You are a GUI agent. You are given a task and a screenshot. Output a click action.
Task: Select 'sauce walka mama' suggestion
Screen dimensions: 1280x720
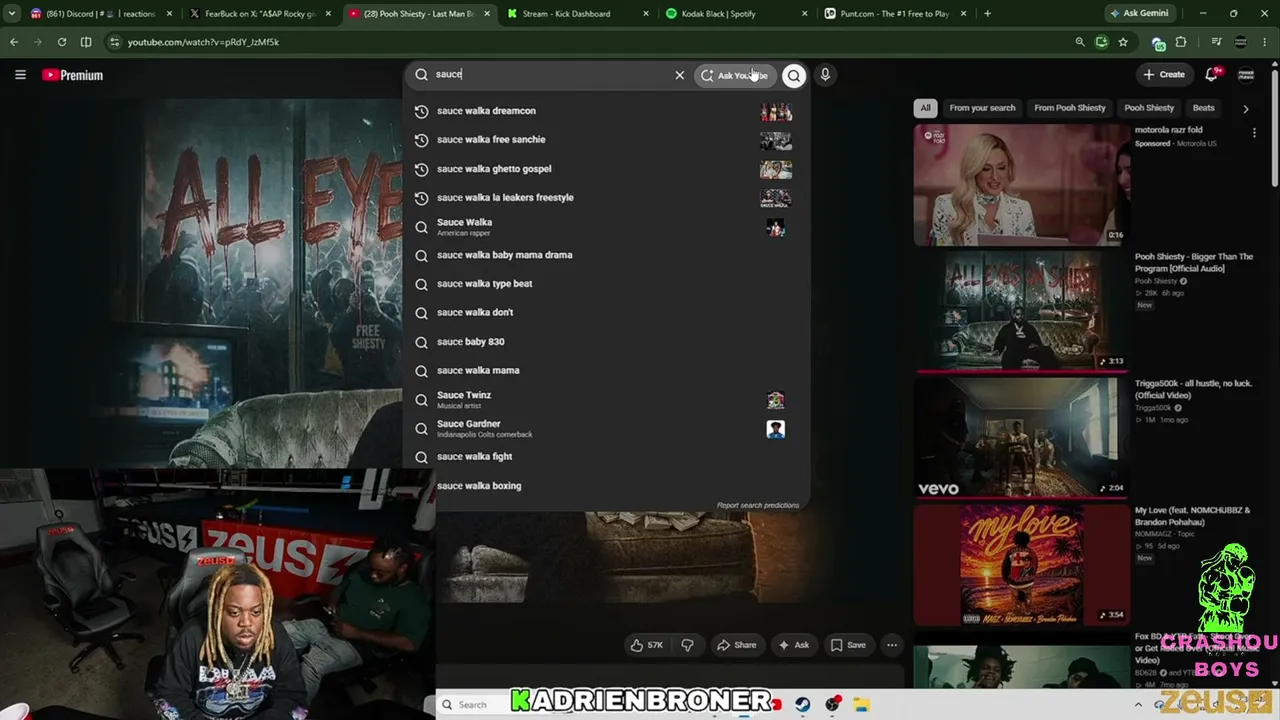click(x=605, y=371)
